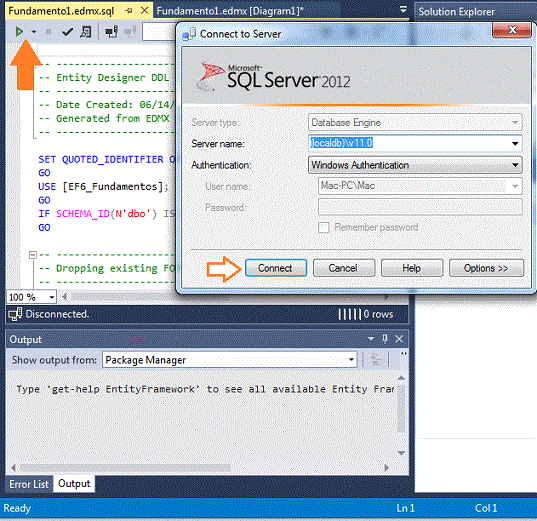
Task: Click the pin icon on Fundamento1.edmx.sql tab
Action: (x=129, y=11)
